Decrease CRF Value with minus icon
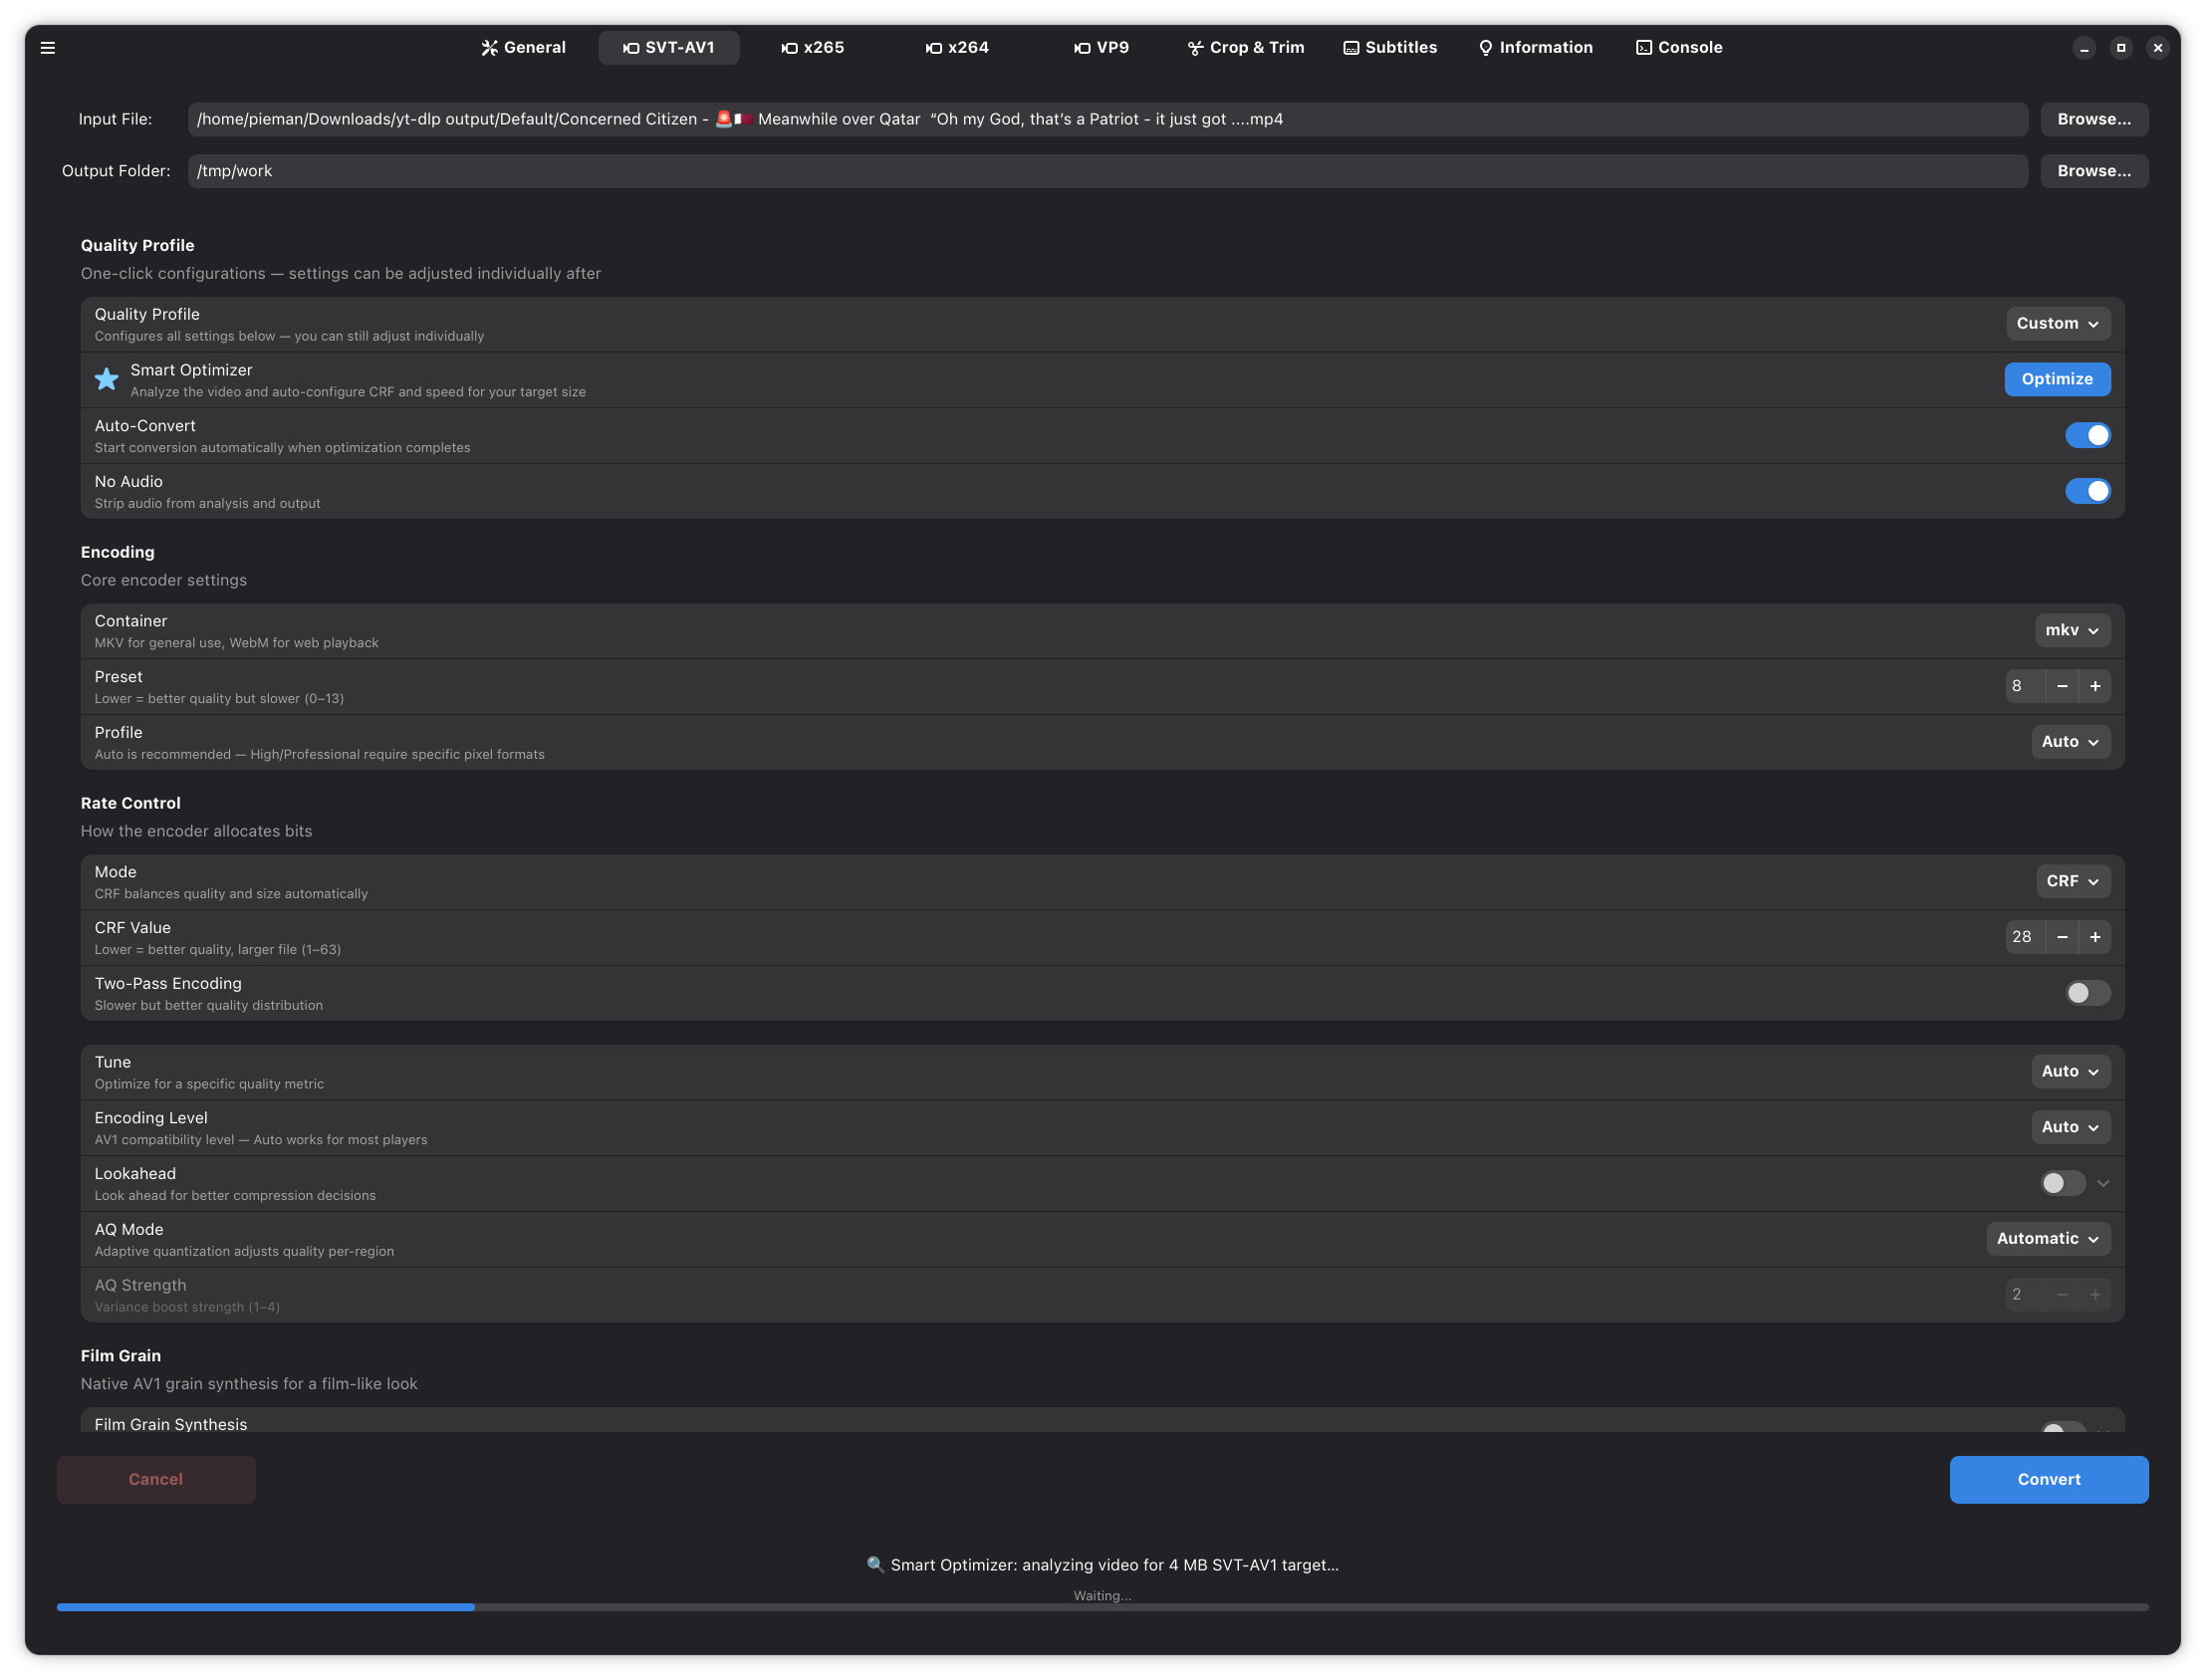 pos(2062,937)
